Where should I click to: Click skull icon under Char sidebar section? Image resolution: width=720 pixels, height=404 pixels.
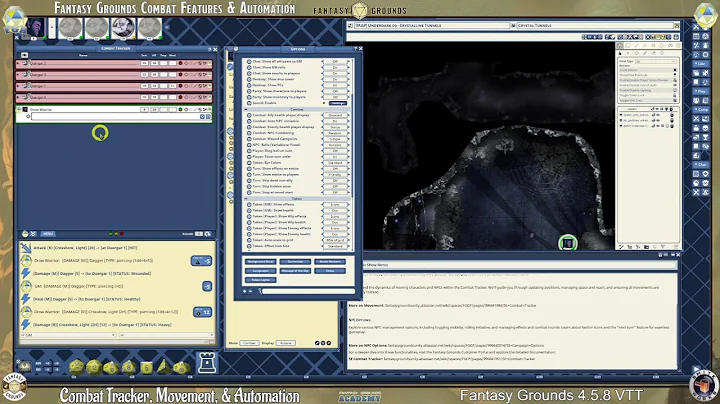point(706,183)
